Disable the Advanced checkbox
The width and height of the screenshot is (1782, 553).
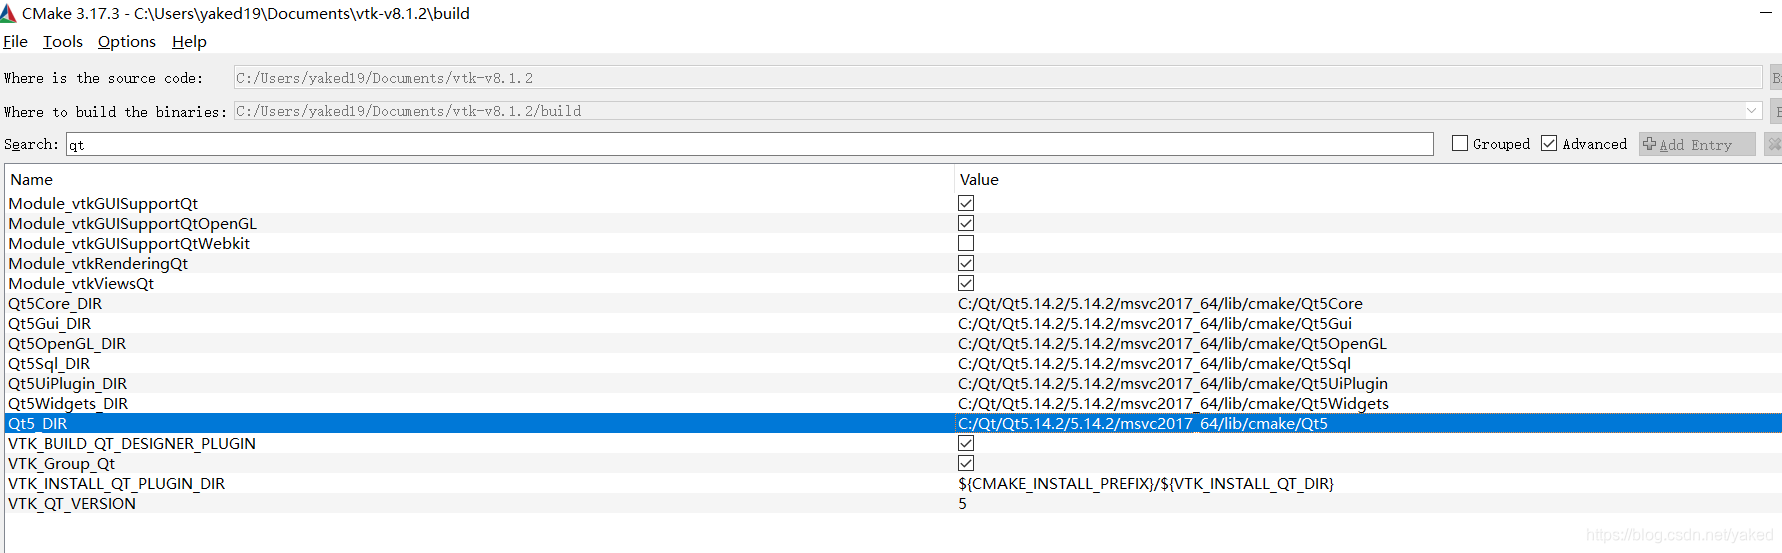tap(1549, 144)
